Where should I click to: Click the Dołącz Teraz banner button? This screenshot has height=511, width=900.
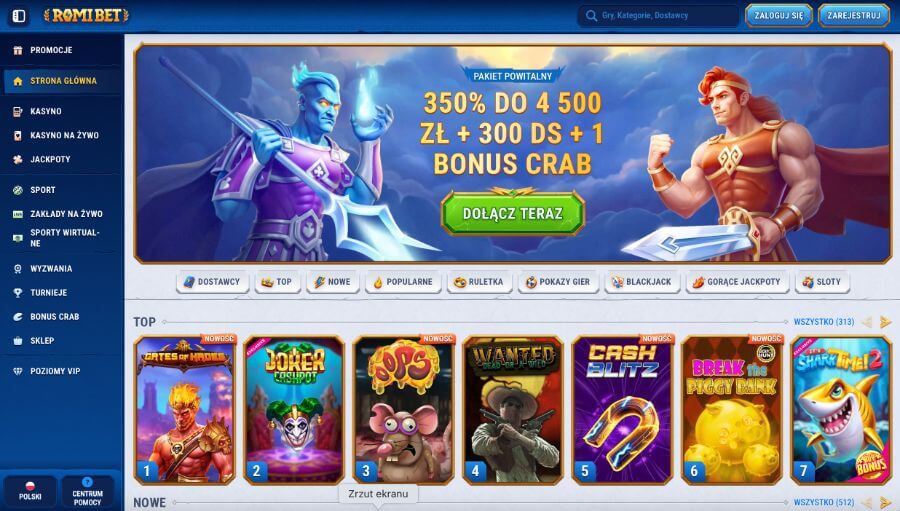pyautogui.click(x=513, y=213)
